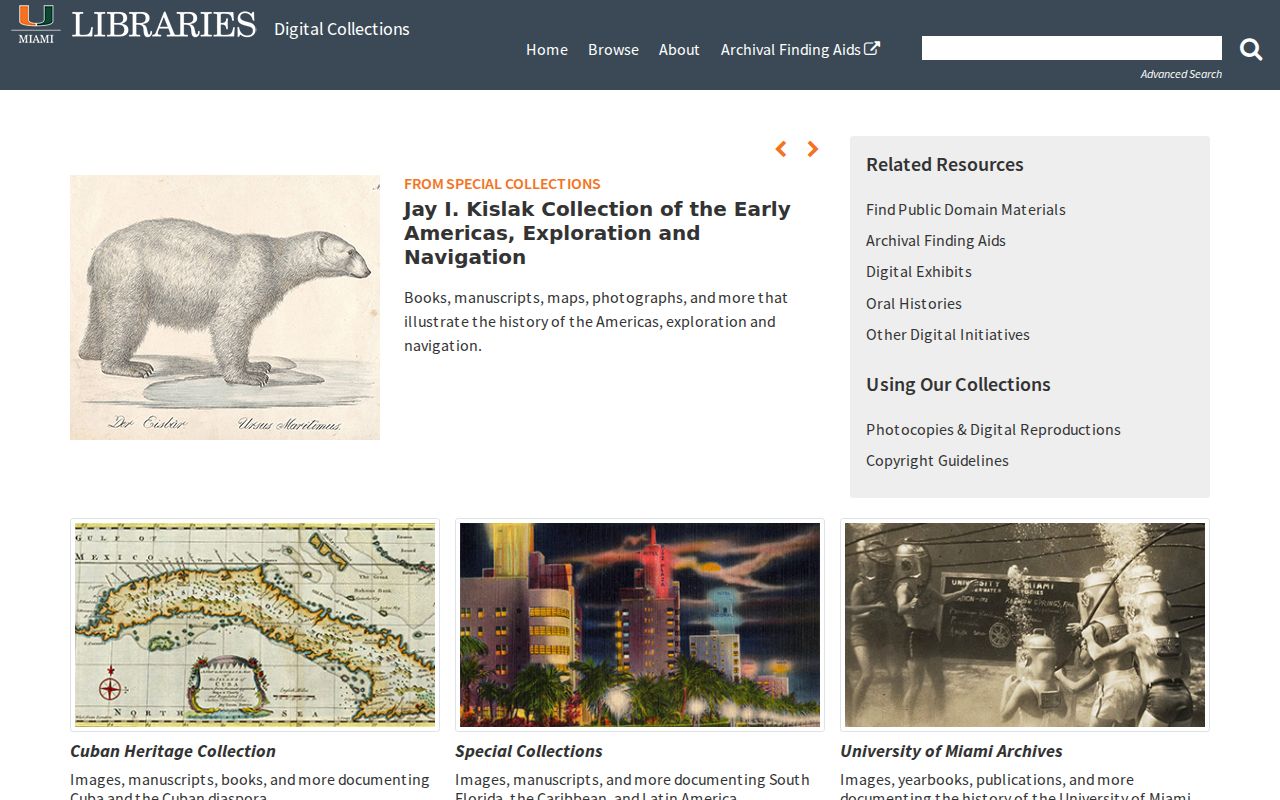Open the Copyright Guidelines link
The width and height of the screenshot is (1280, 800).
937,460
